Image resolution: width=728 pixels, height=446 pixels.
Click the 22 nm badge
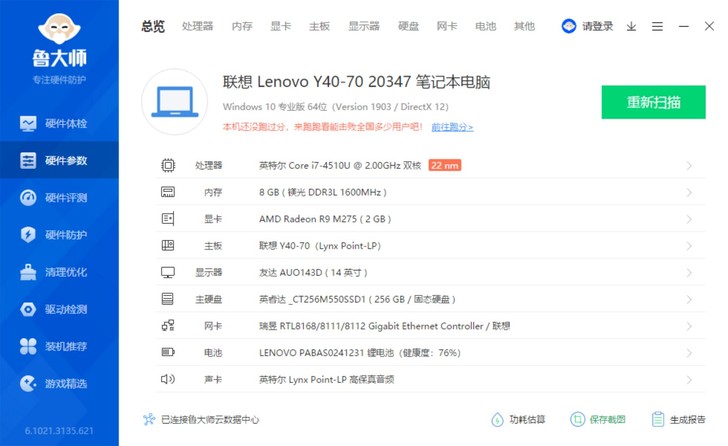[x=445, y=165]
